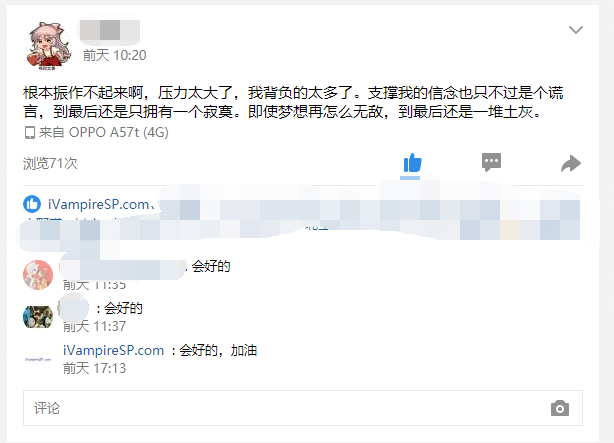Viewport: 614px width, 443px height.
Task: Click the blue thumbs-up like button
Action: point(412,163)
